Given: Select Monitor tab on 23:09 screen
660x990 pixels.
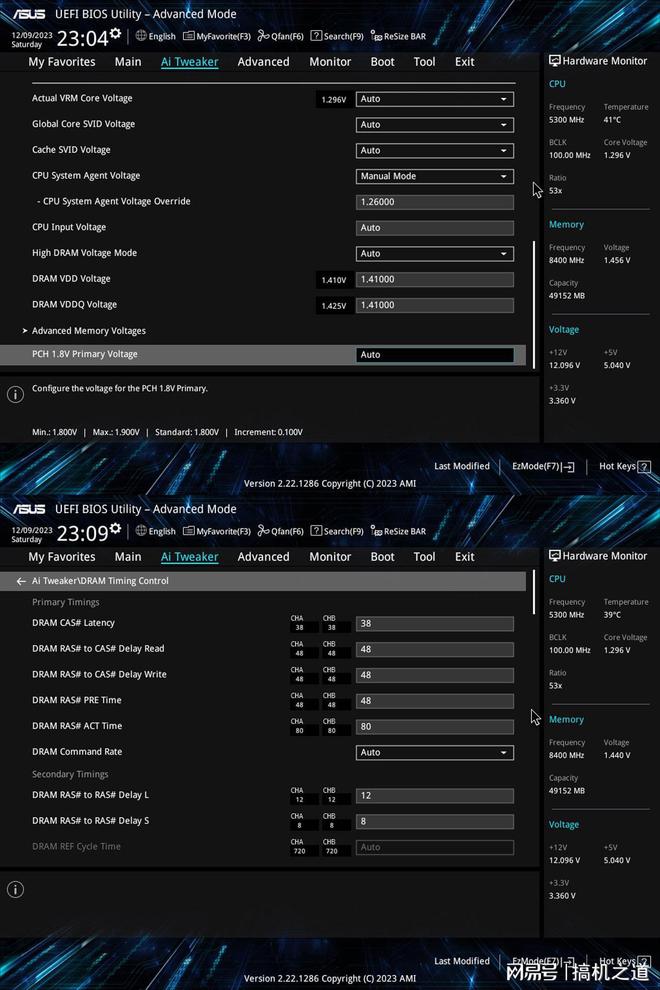Looking at the screenshot, I should pyautogui.click(x=330, y=557).
